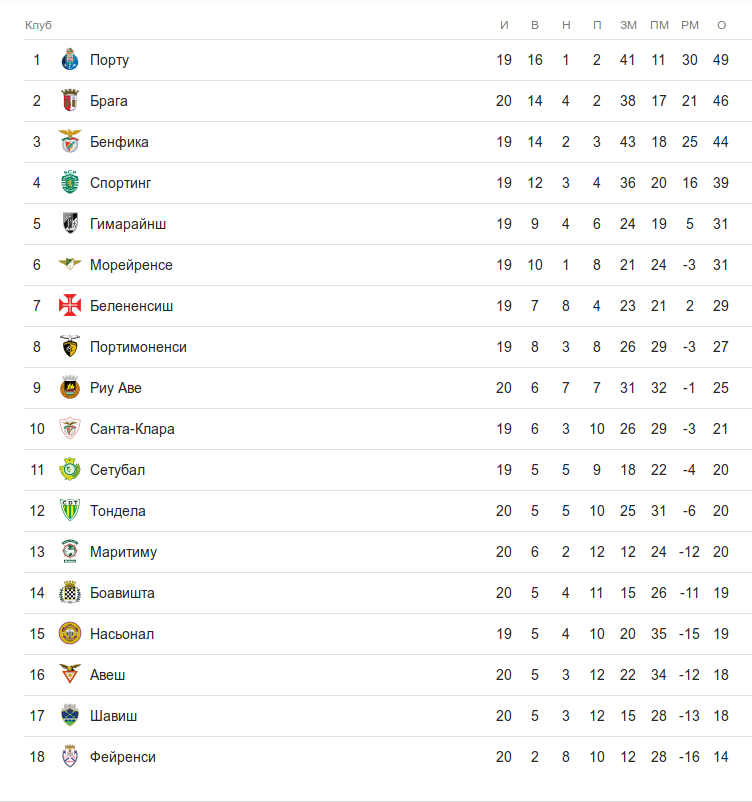Open the Гимарайнш team link
Viewport: 752px width, 802px height.
pyautogui.click(x=128, y=224)
